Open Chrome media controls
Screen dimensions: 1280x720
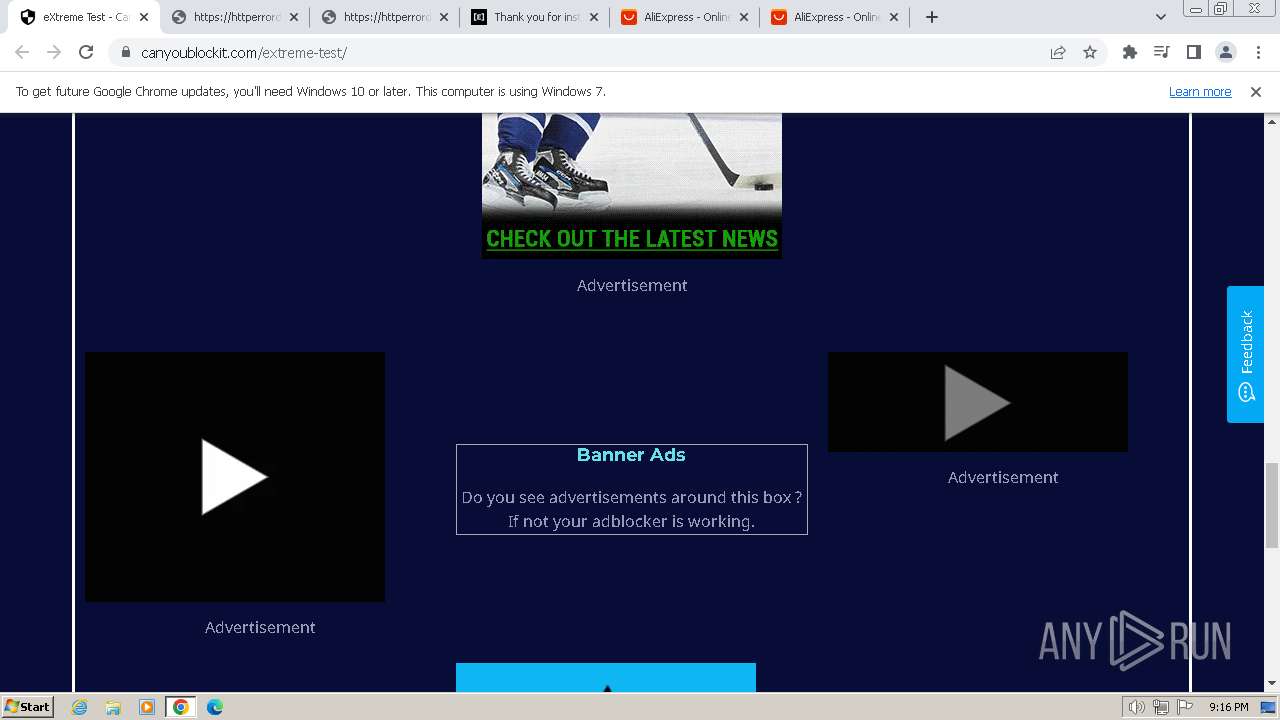point(1162,52)
